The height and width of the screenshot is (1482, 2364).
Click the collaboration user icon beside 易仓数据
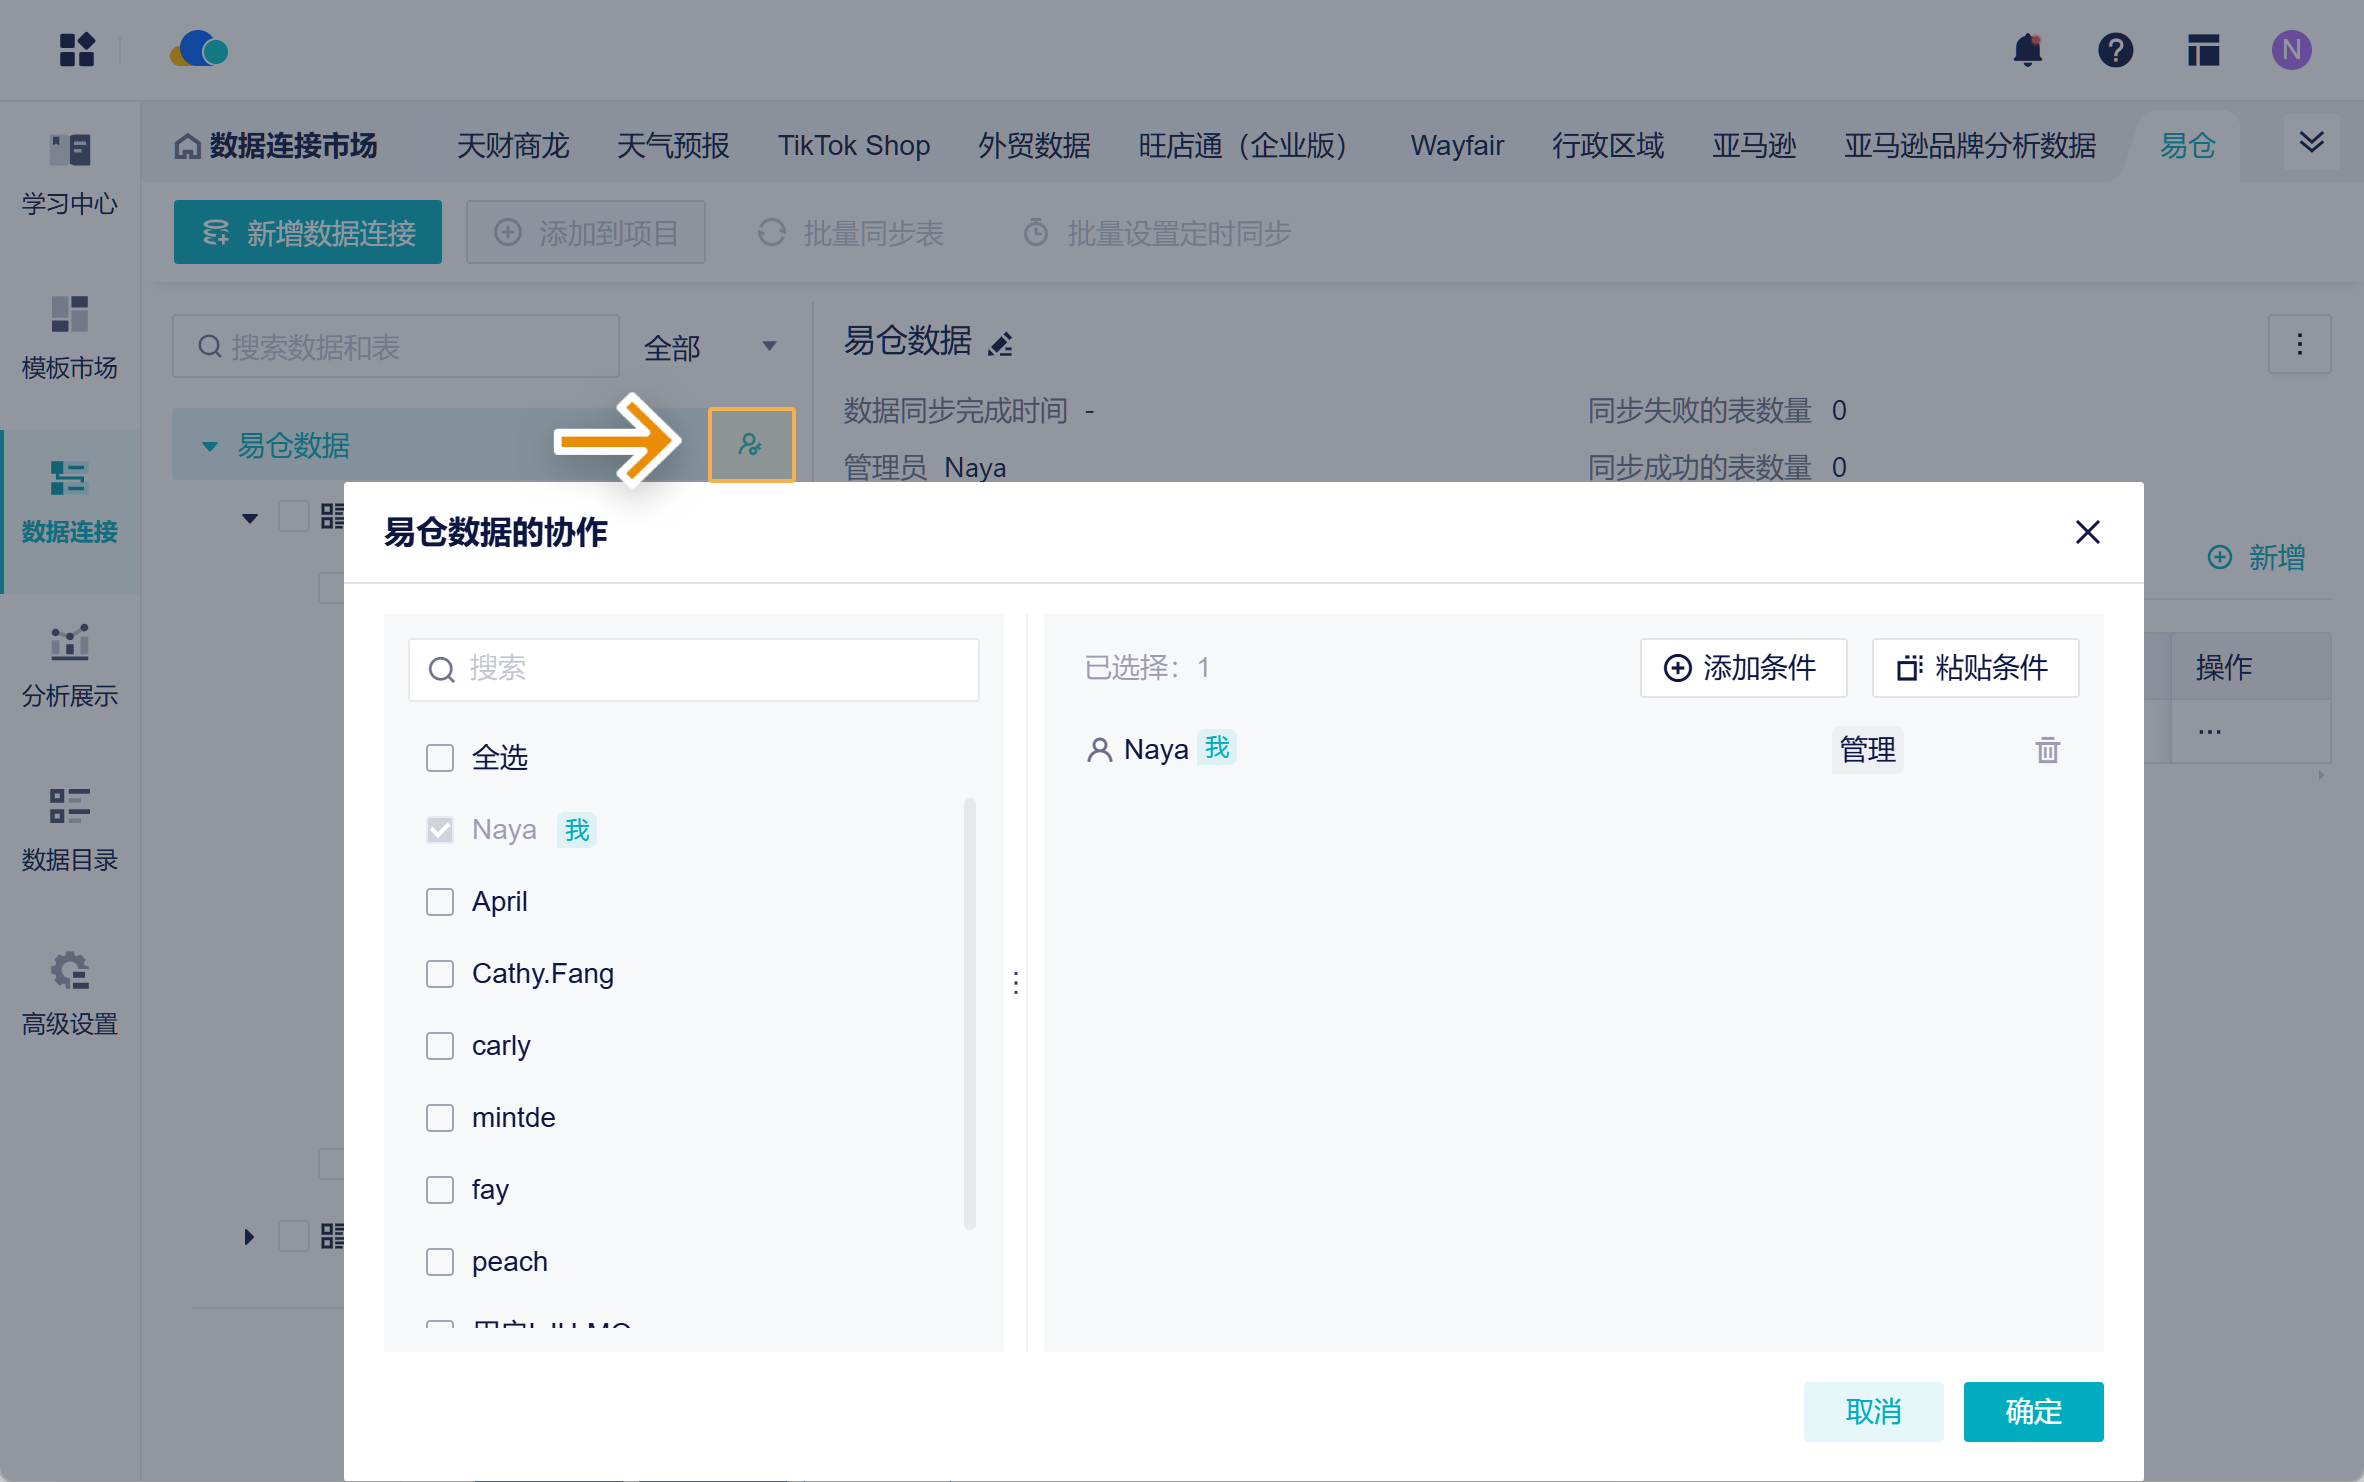click(751, 445)
